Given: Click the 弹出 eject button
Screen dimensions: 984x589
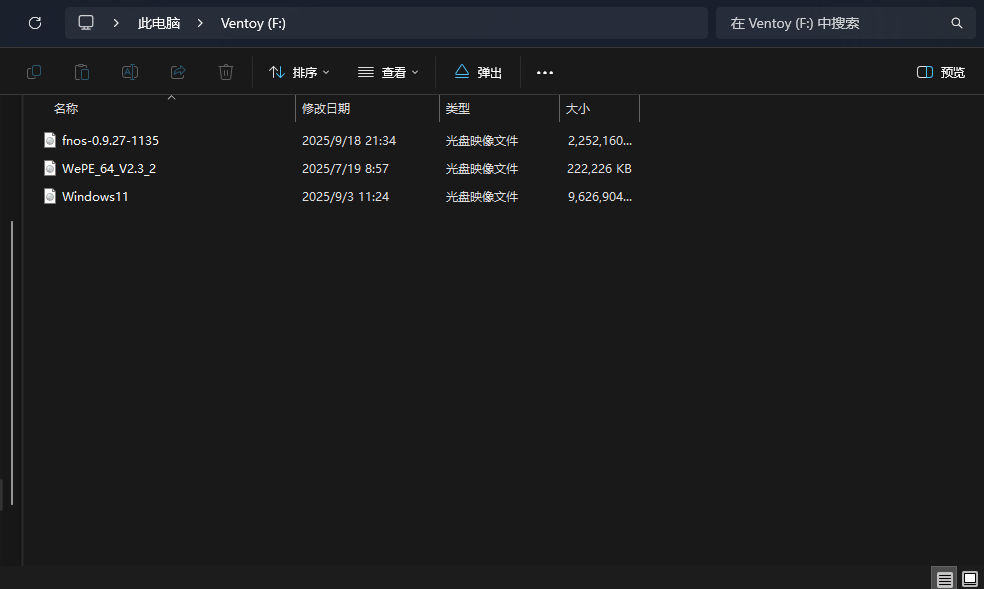Looking at the screenshot, I should 478,72.
